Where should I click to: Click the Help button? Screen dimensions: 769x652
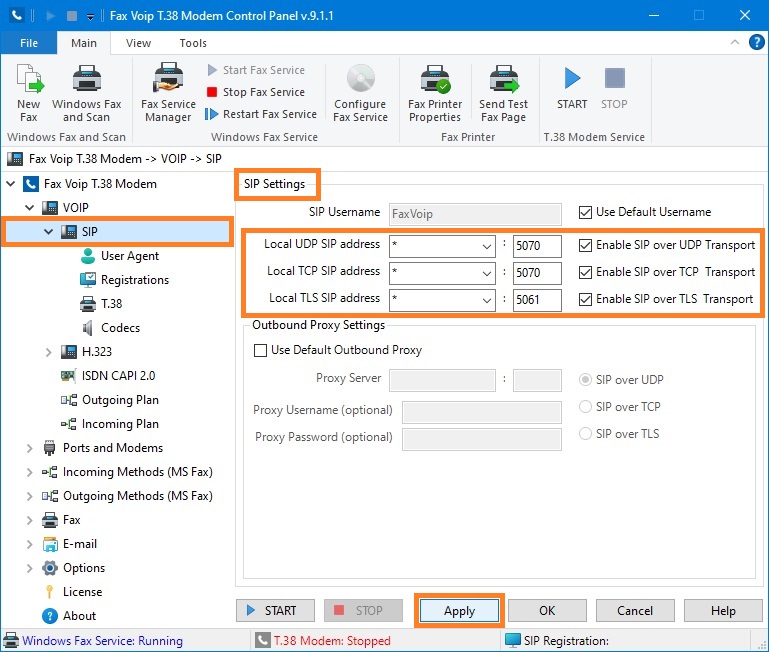point(723,611)
